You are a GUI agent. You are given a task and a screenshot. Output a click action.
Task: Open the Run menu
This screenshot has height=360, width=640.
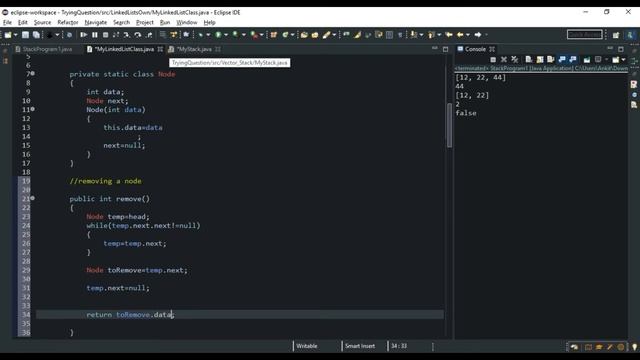pos(165,22)
